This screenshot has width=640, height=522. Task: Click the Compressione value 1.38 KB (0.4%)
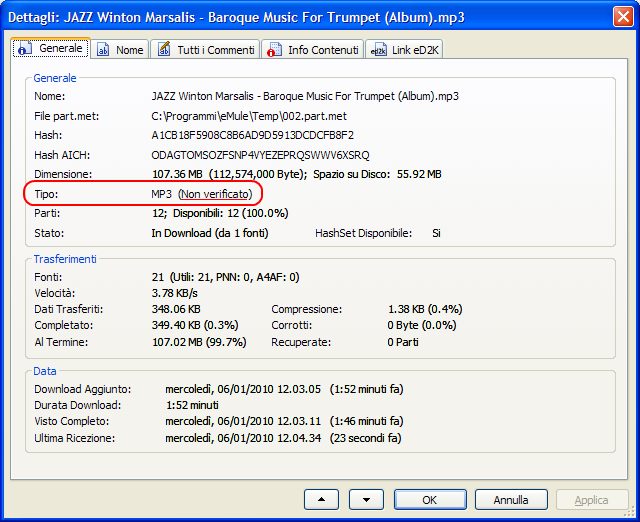coord(425,309)
